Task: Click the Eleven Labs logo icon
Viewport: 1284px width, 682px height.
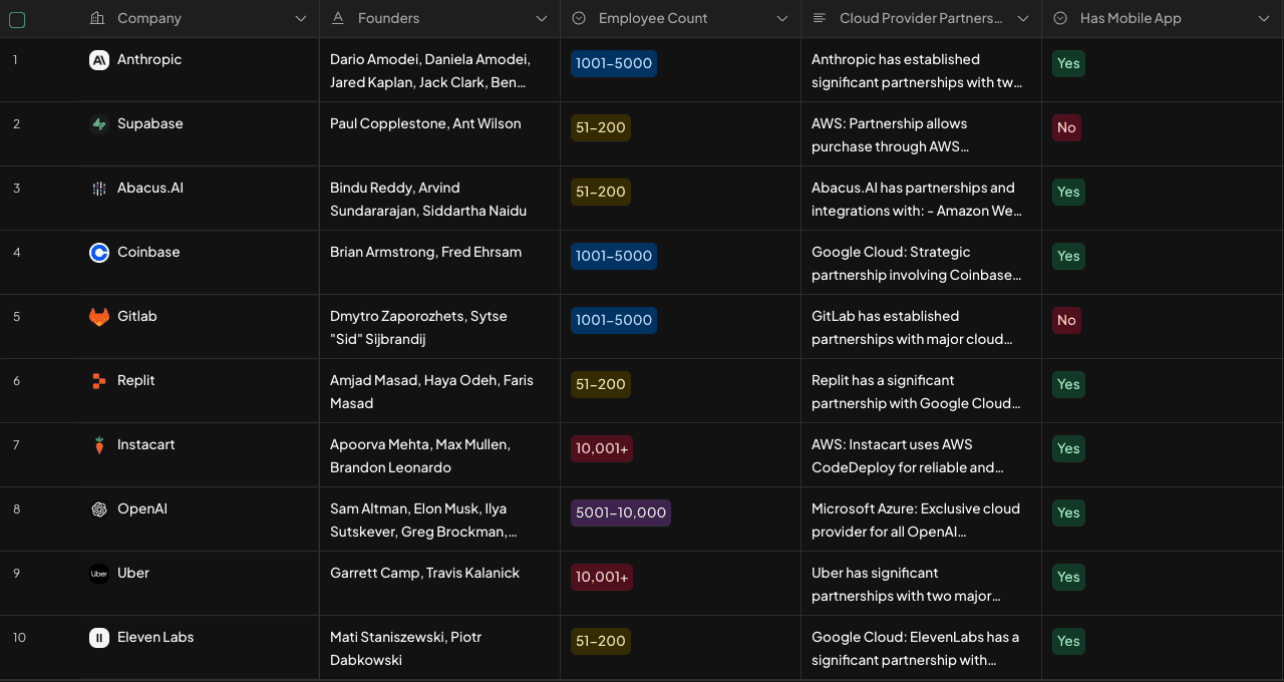Action: tap(99, 637)
